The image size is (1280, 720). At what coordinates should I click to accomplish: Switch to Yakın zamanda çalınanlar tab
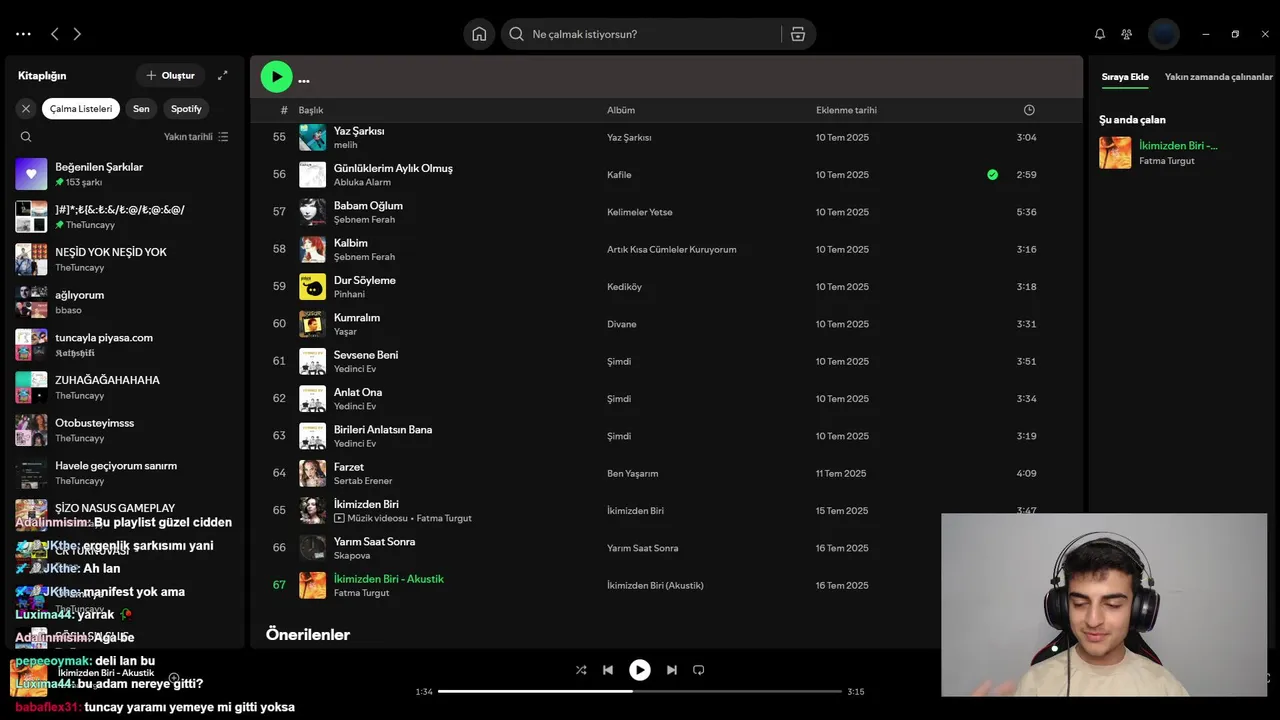coord(1219,77)
